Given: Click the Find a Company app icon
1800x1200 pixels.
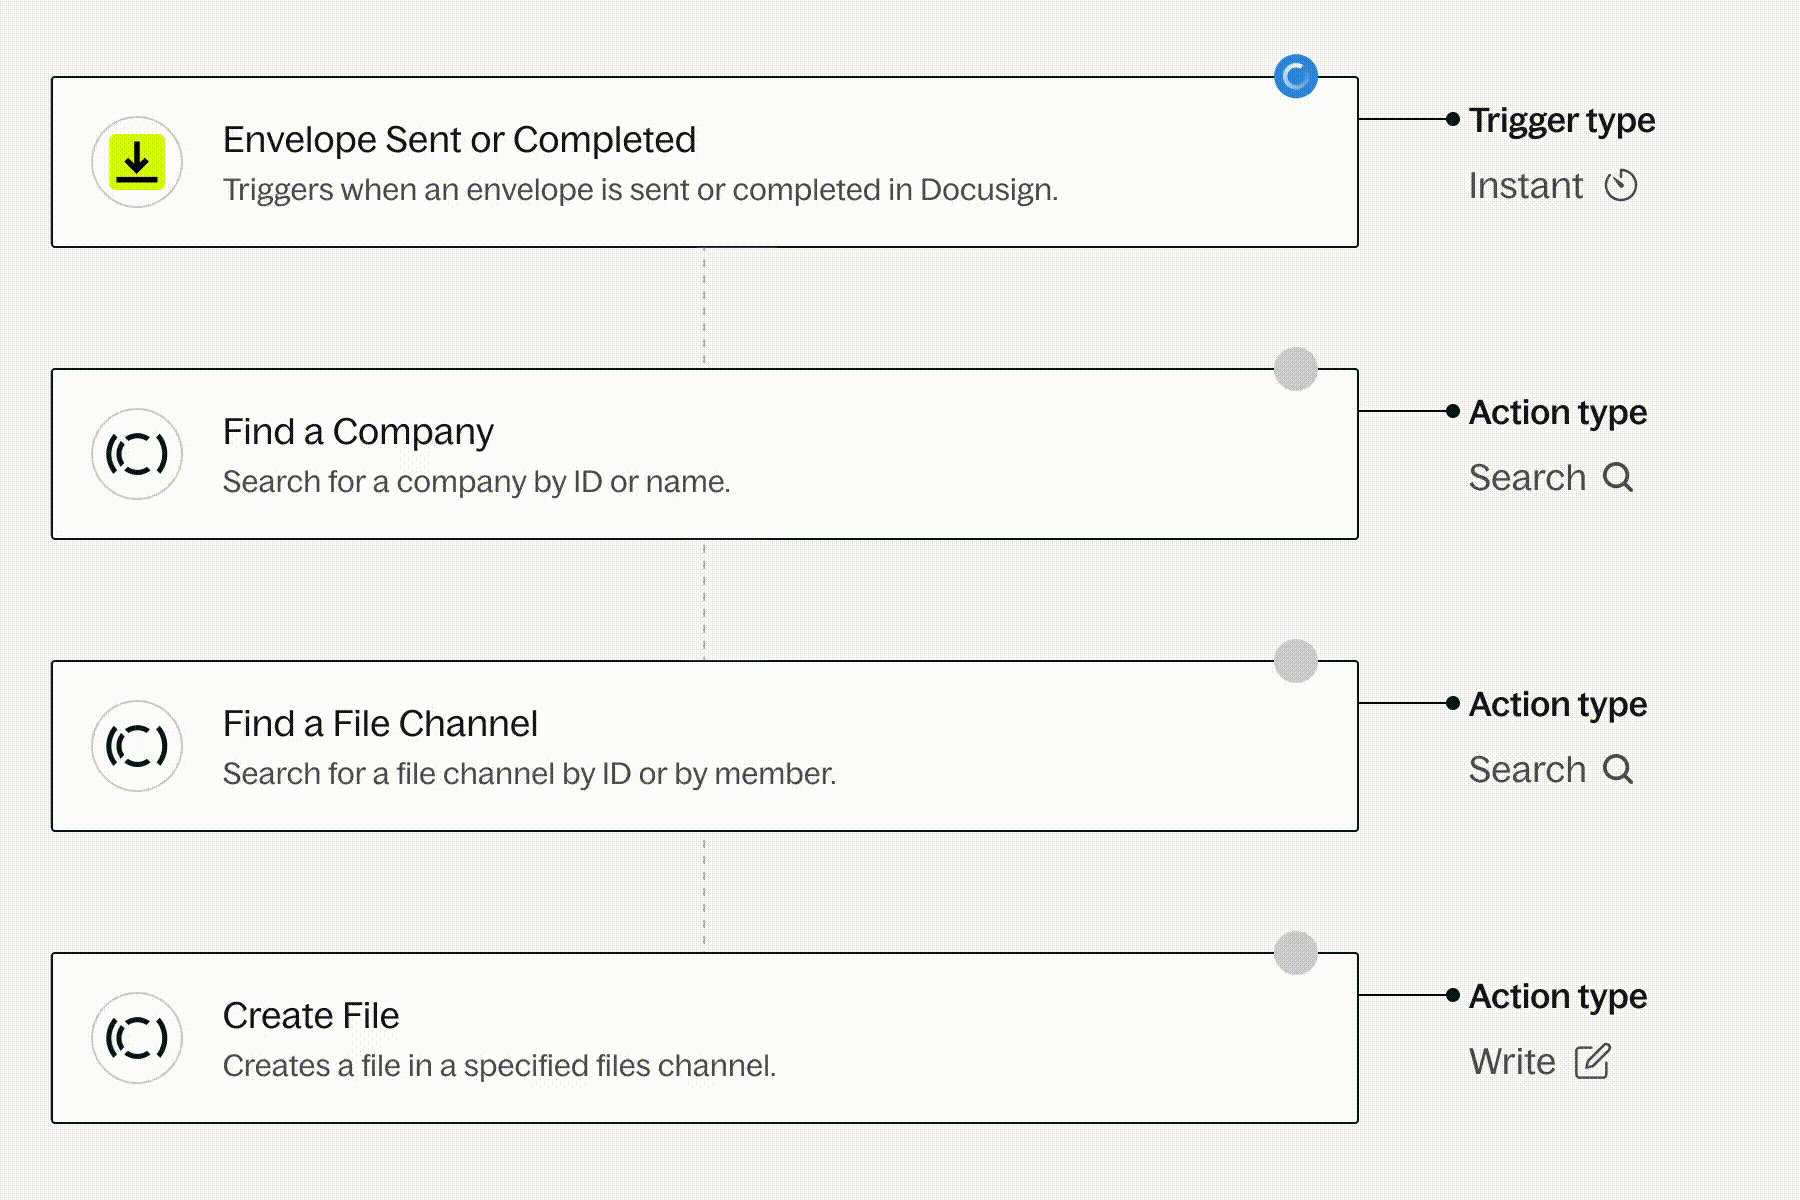Looking at the screenshot, I should [x=137, y=454].
